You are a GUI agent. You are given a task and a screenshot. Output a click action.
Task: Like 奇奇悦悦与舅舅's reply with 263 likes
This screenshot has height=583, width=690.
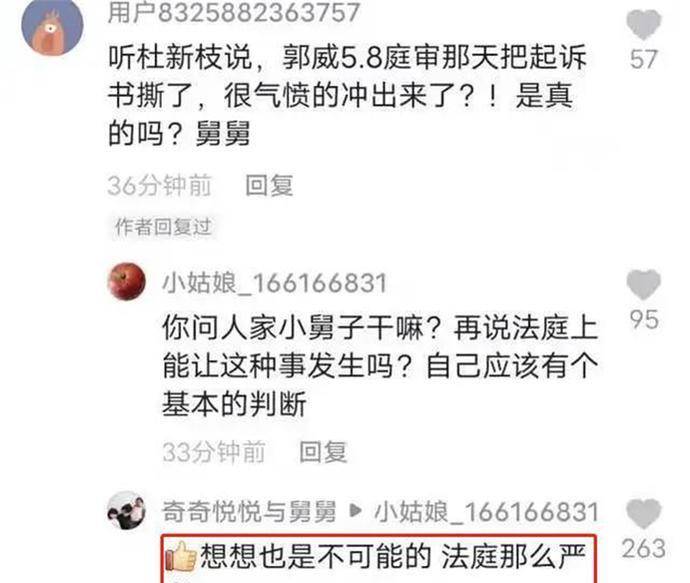click(x=643, y=513)
